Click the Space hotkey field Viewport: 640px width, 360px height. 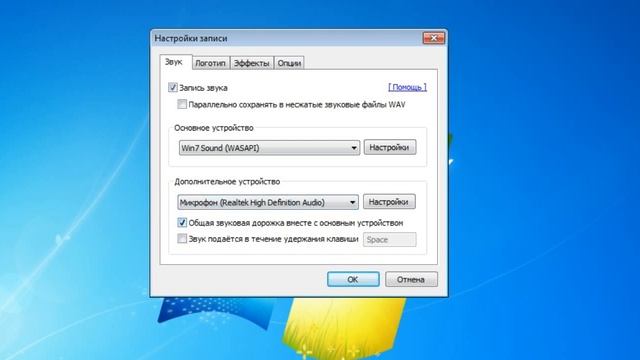click(390, 240)
